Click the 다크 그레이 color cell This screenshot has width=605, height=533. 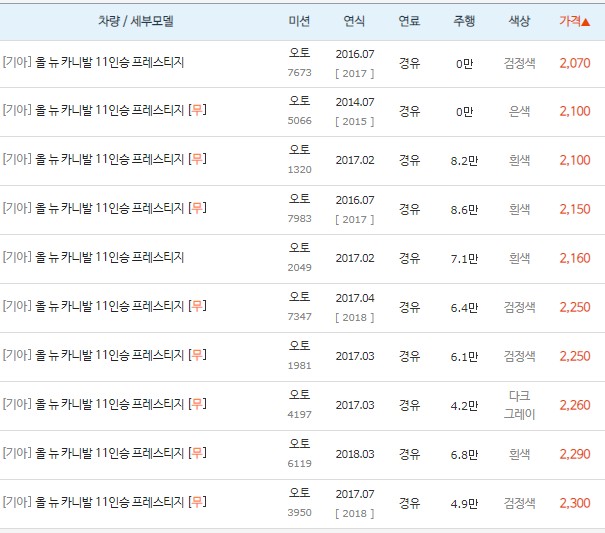[x=519, y=405]
